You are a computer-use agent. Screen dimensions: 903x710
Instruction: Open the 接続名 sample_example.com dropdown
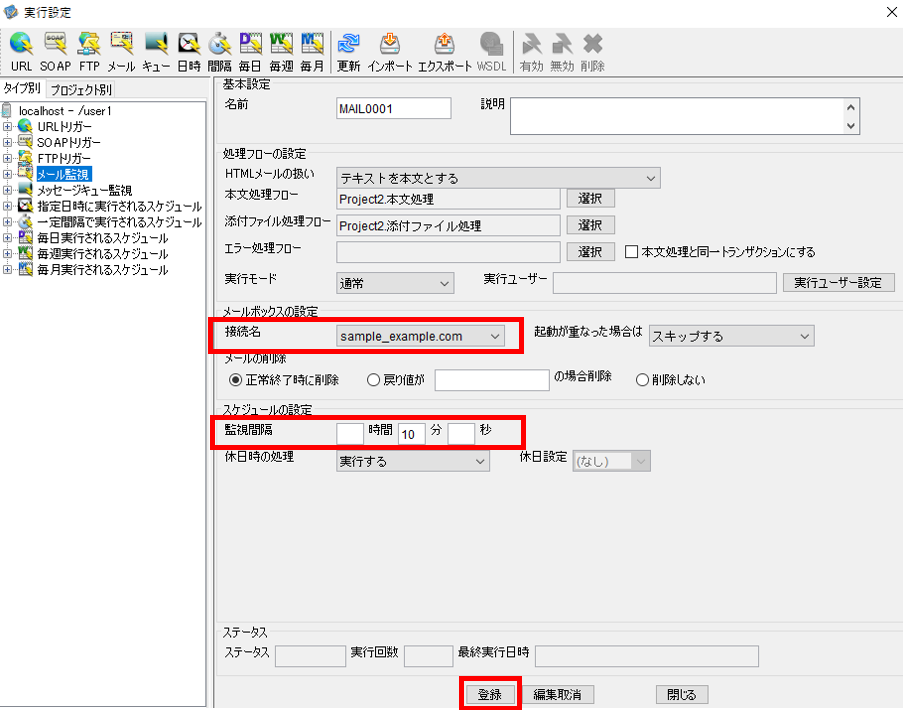(420, 336)
